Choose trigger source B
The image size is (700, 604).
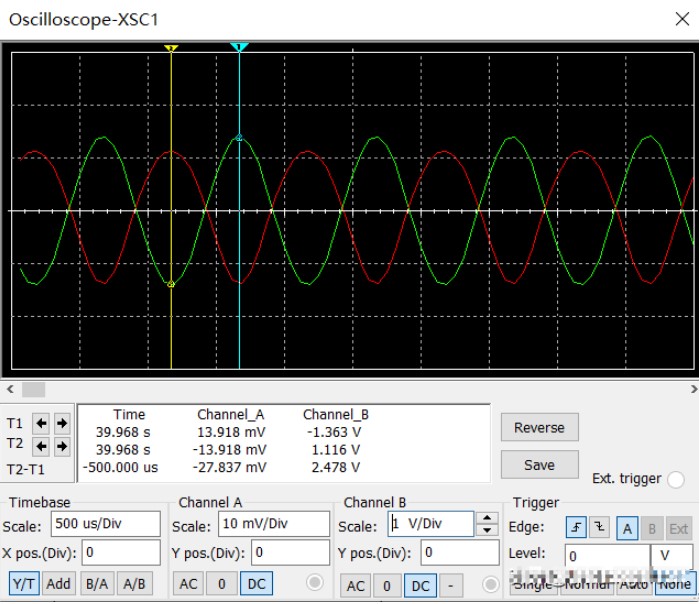(652, 529)
